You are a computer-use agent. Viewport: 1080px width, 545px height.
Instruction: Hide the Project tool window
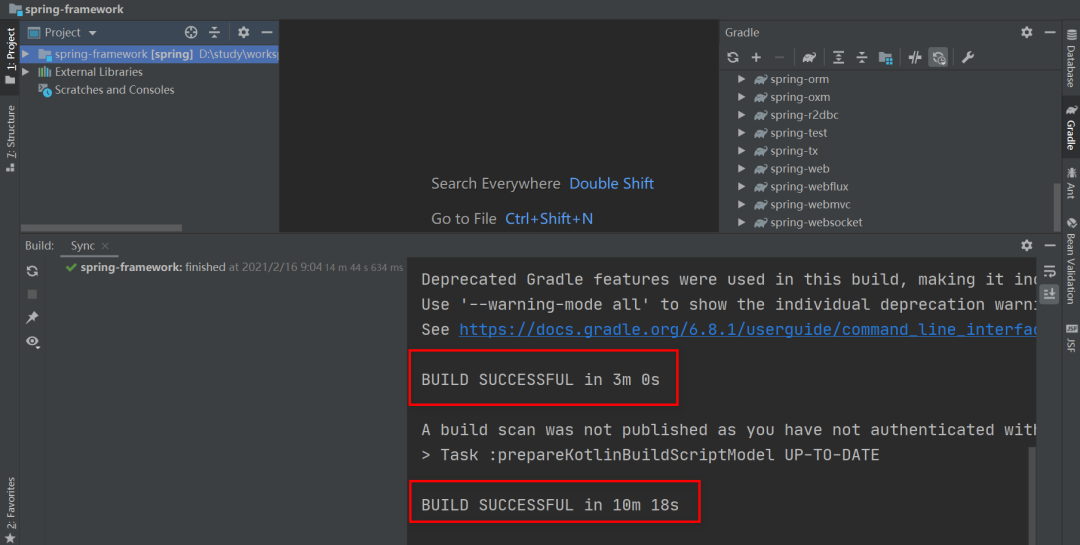[267, 32]
